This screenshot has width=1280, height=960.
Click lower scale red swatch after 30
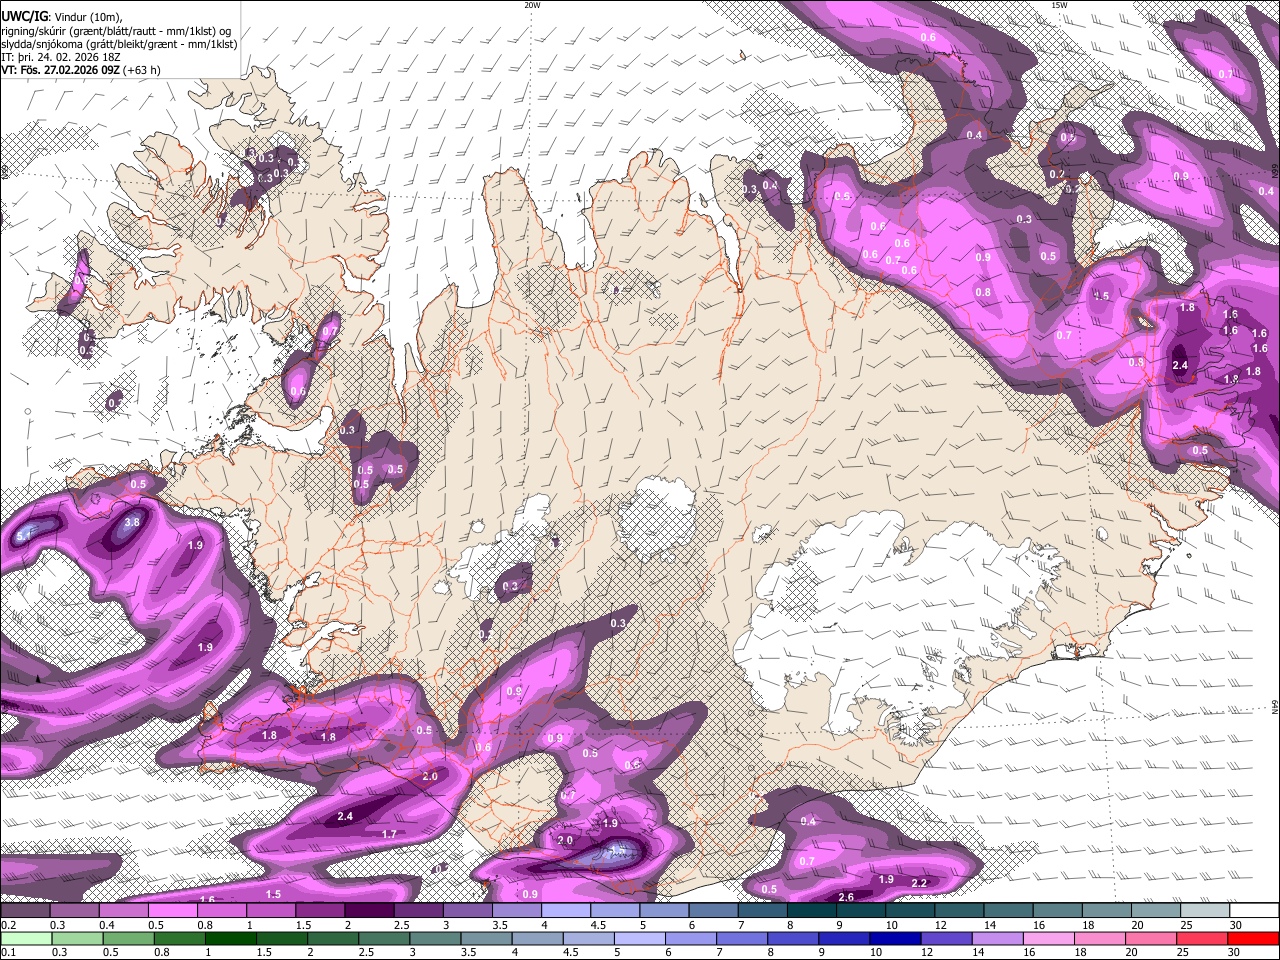pos(1254,938)
